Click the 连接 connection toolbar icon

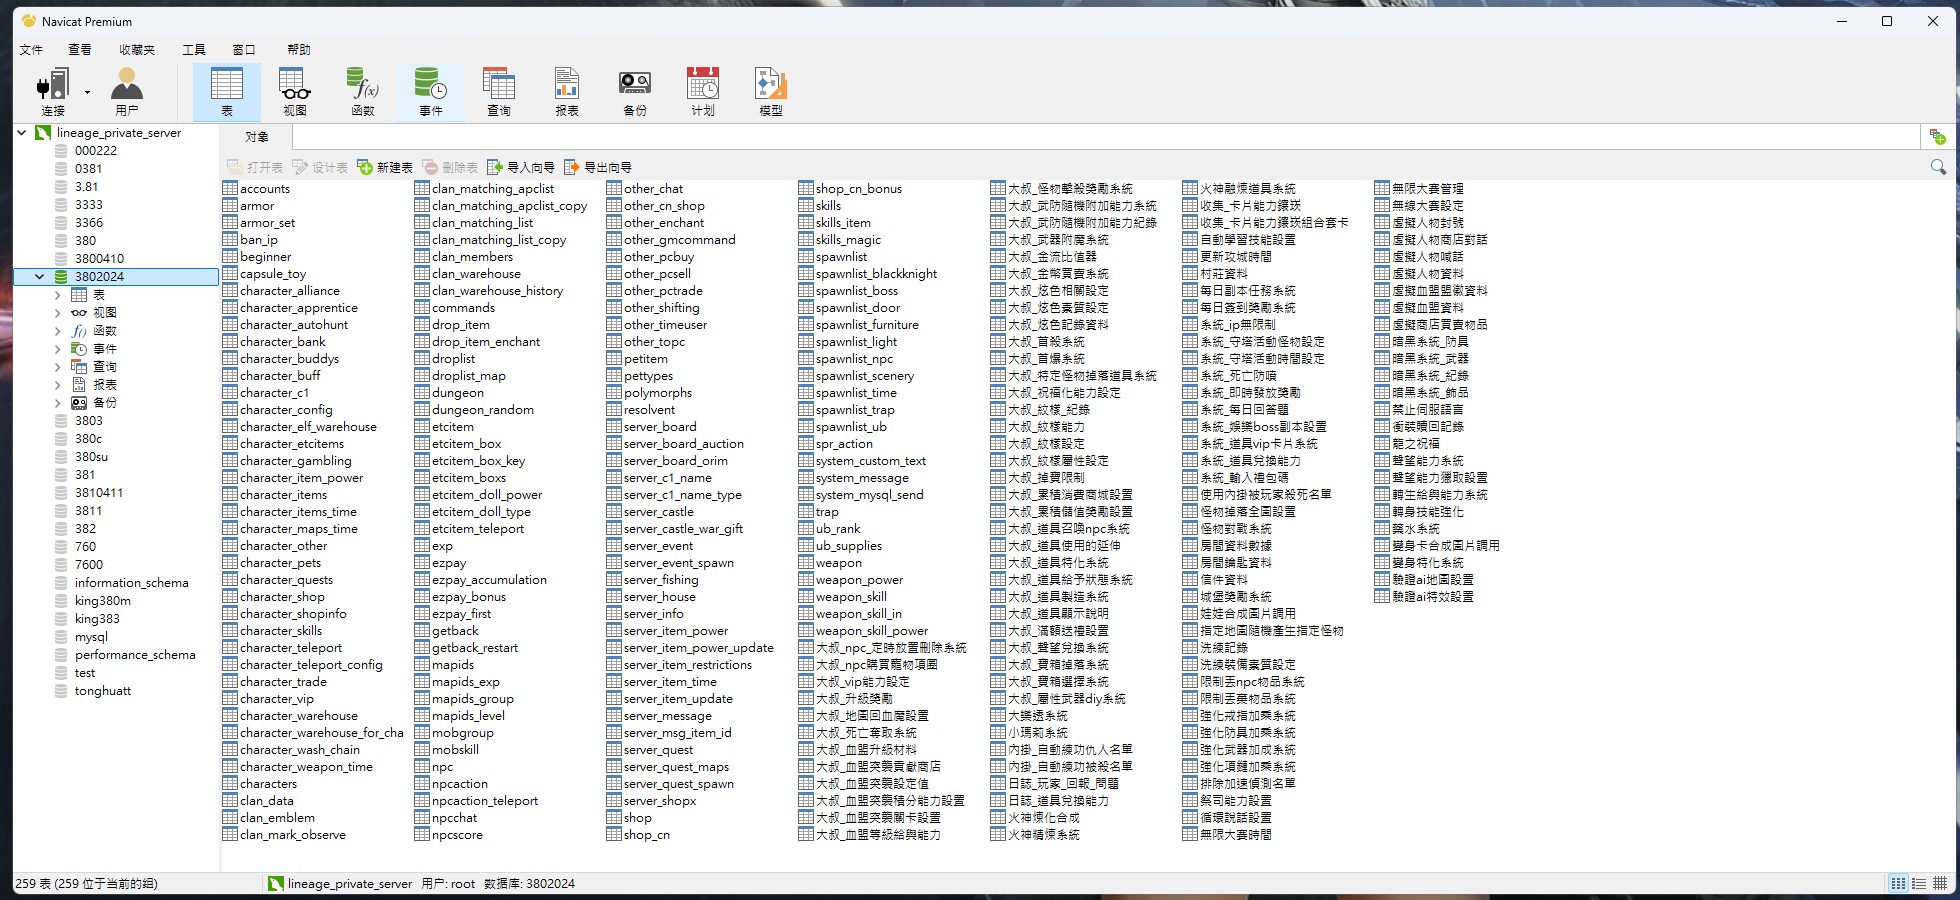click(x=52, y=91)
